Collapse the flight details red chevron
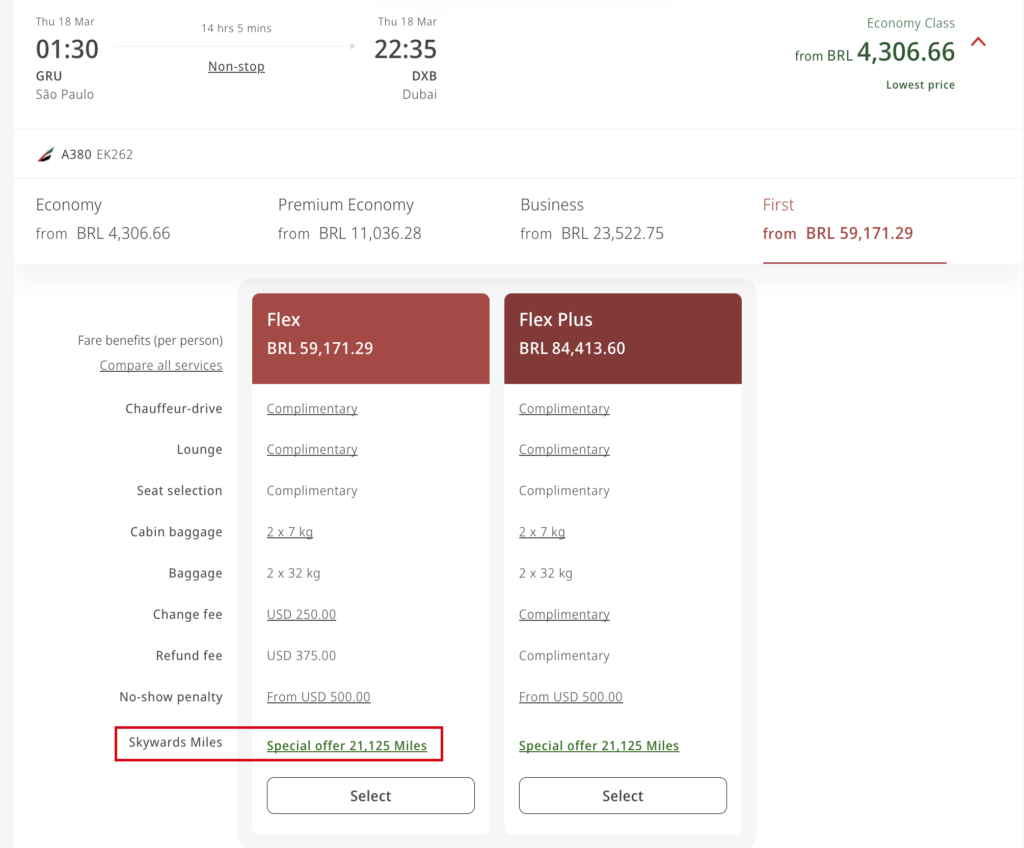 pyautogui.click(x=978, y=42)
